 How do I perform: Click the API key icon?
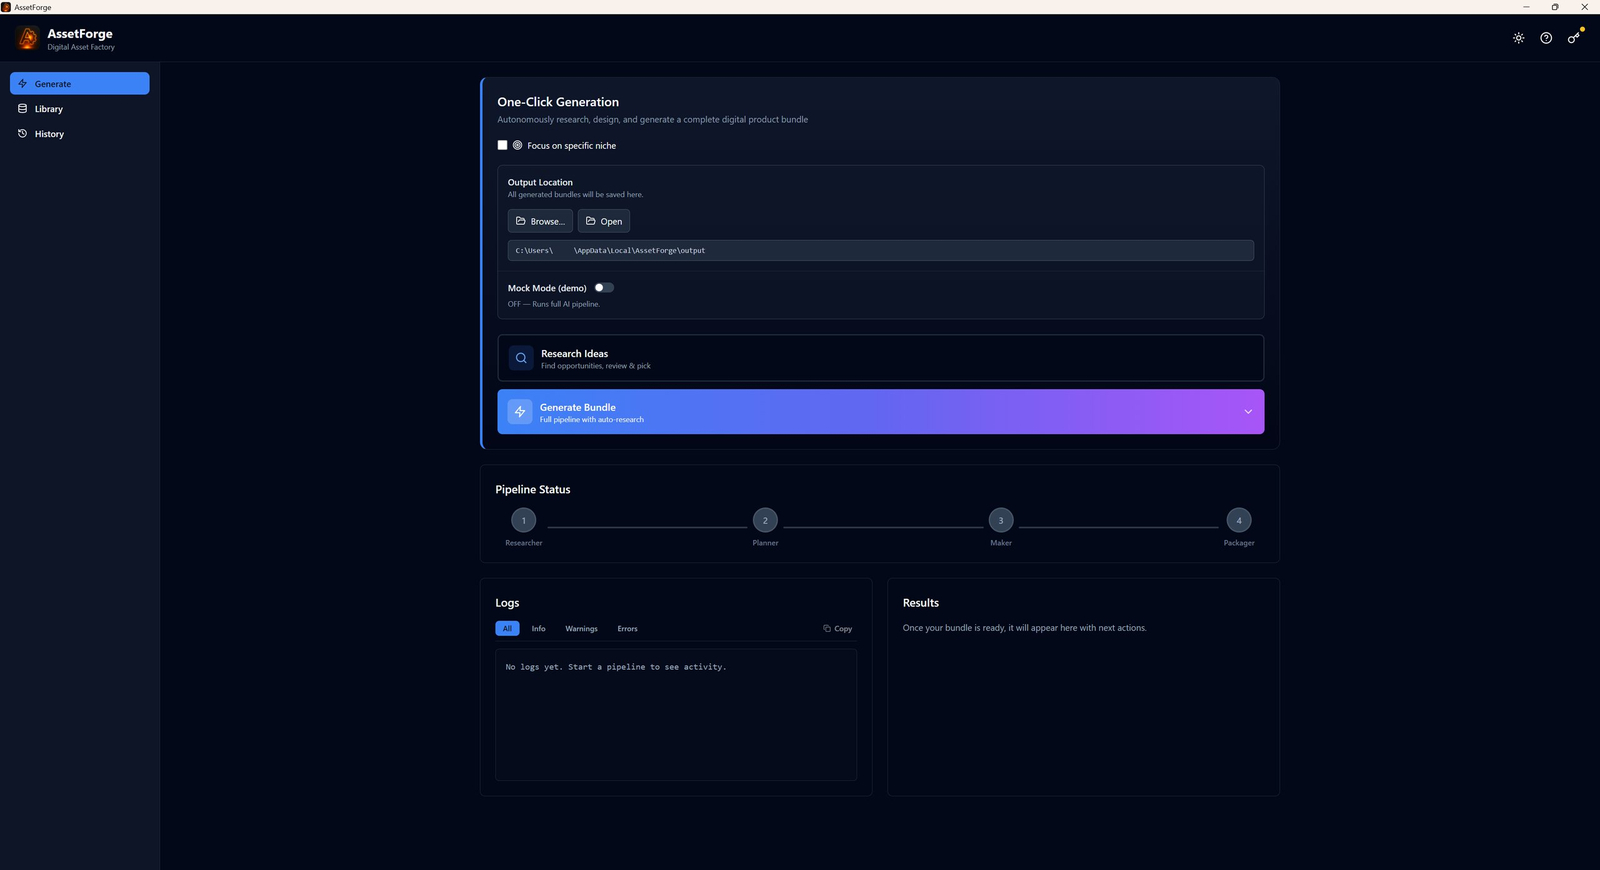(1573, 38)
